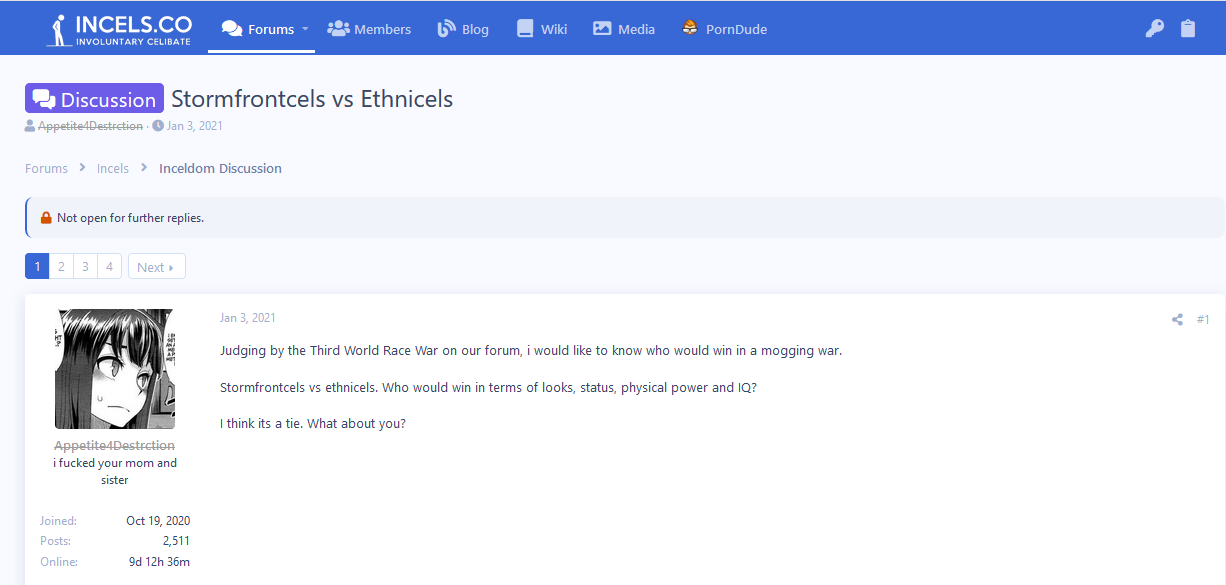This screenshot has width=1226, height=585.
Task: Expand the Forums dropdown arrow
Action: (305, 29)
